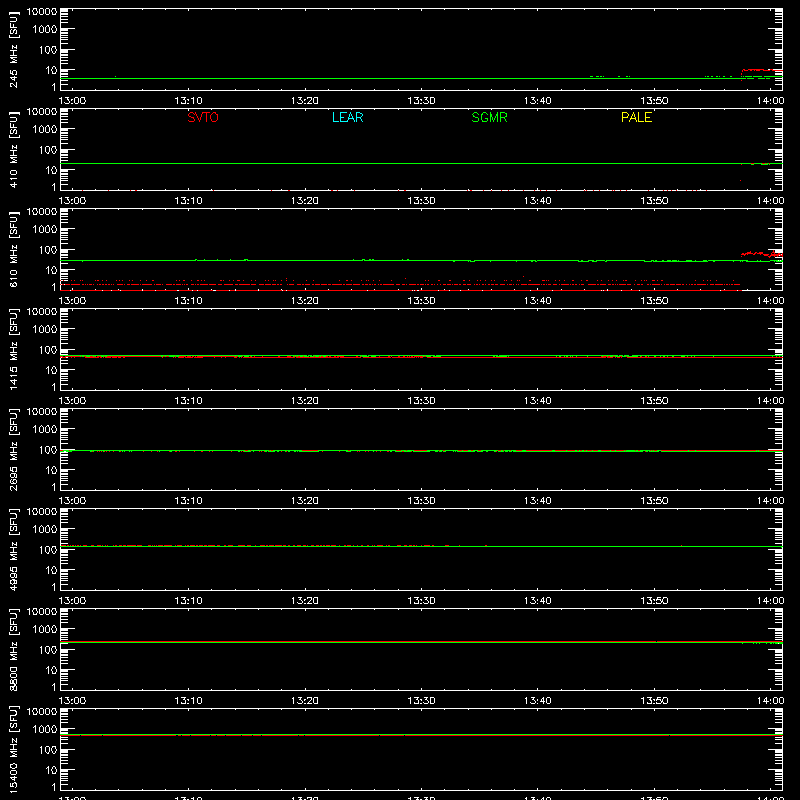
Task: Click the cyan LEAR station legend label
Action: [x=347, y=117]
